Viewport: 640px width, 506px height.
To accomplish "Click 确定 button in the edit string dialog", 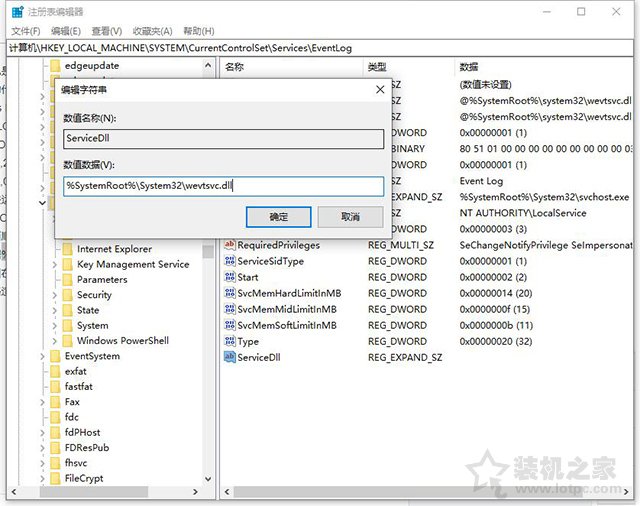I will 278,217.
